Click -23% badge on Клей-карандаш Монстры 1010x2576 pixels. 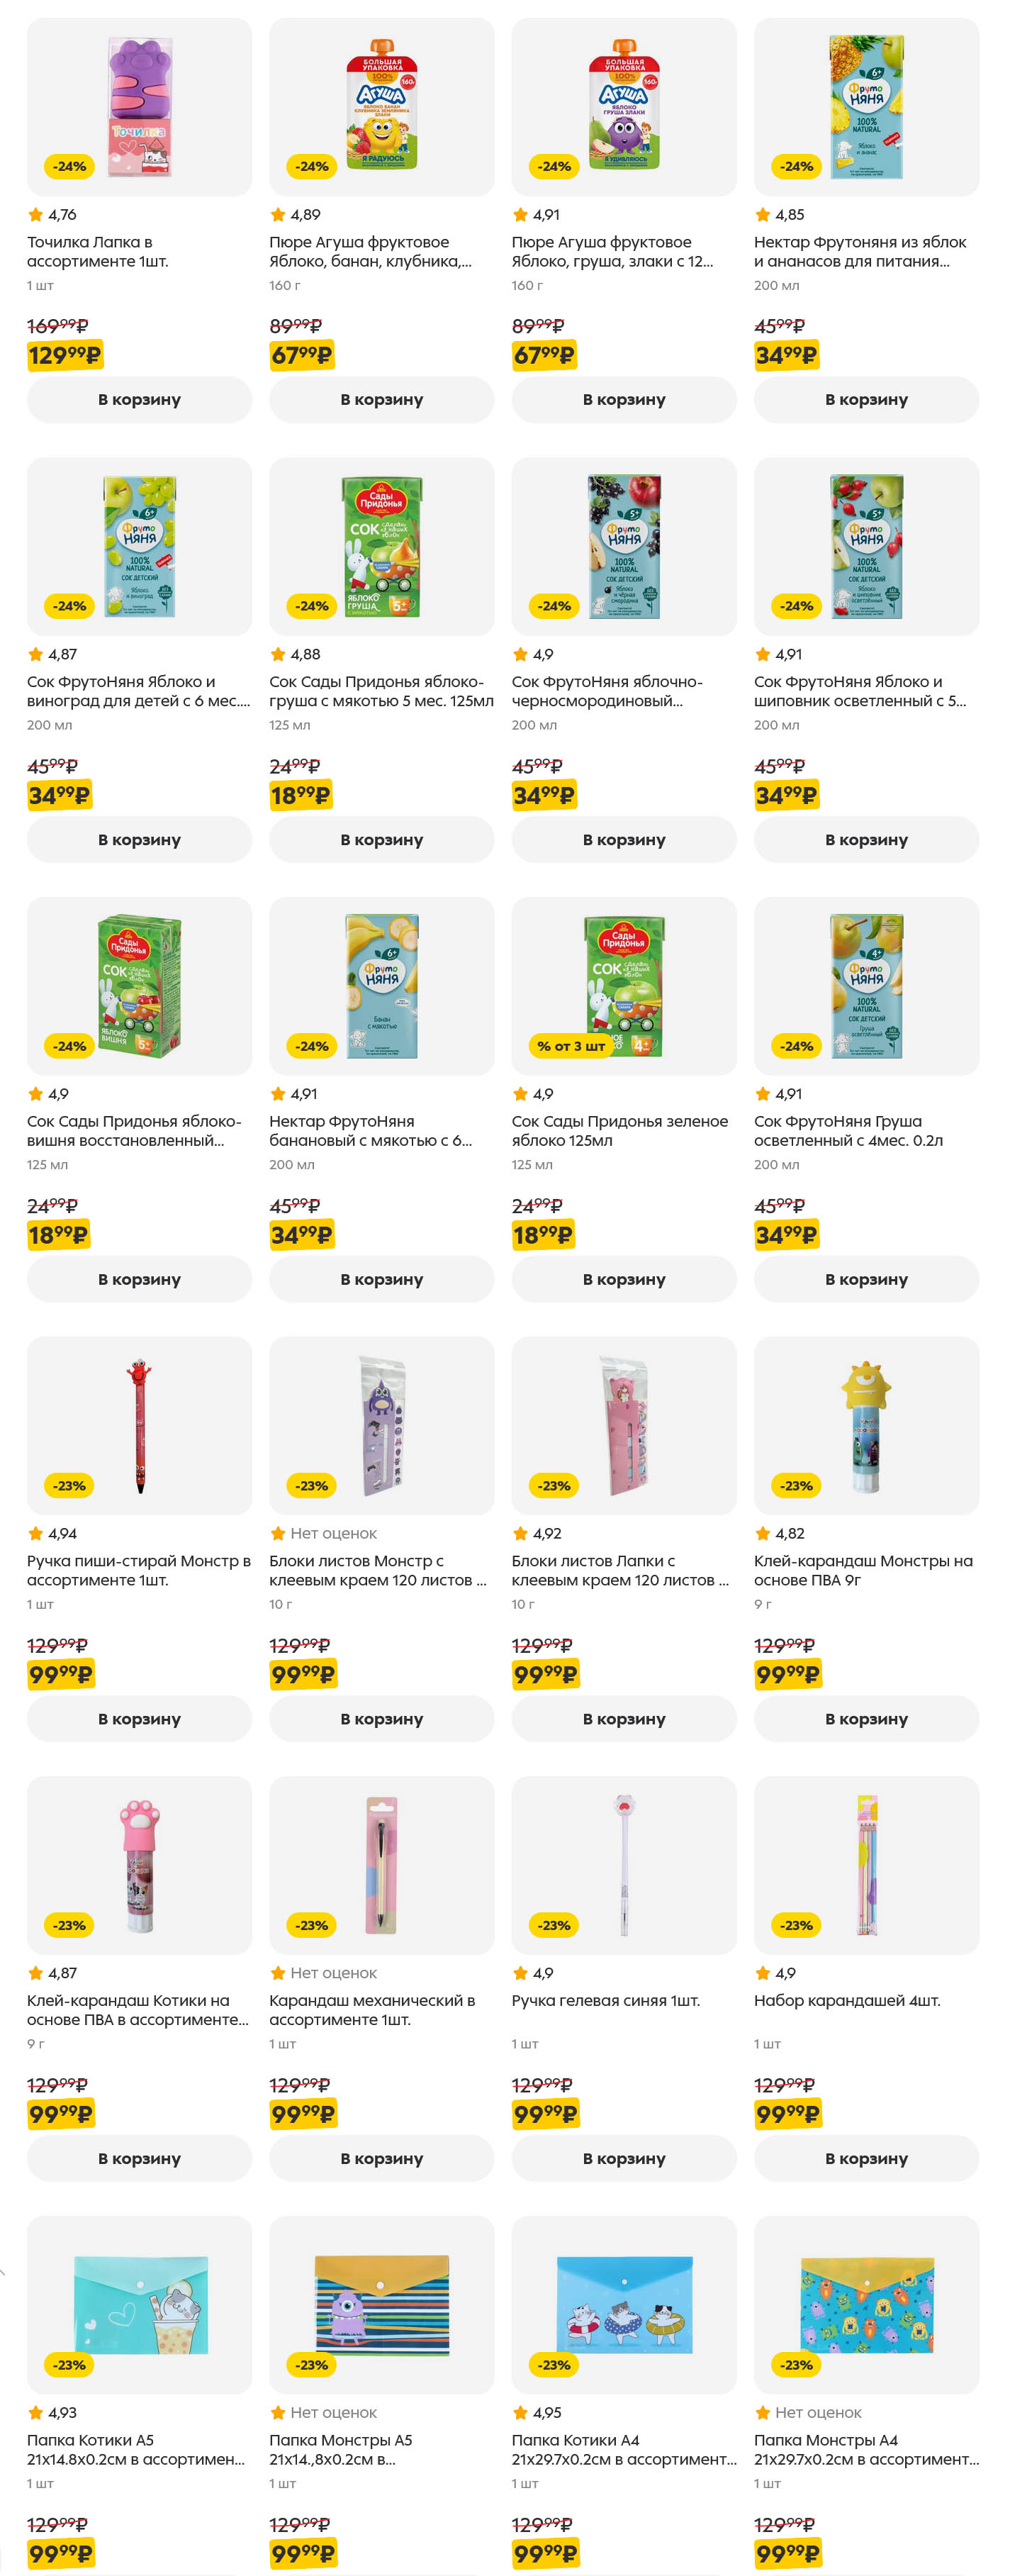[796, 1486]
